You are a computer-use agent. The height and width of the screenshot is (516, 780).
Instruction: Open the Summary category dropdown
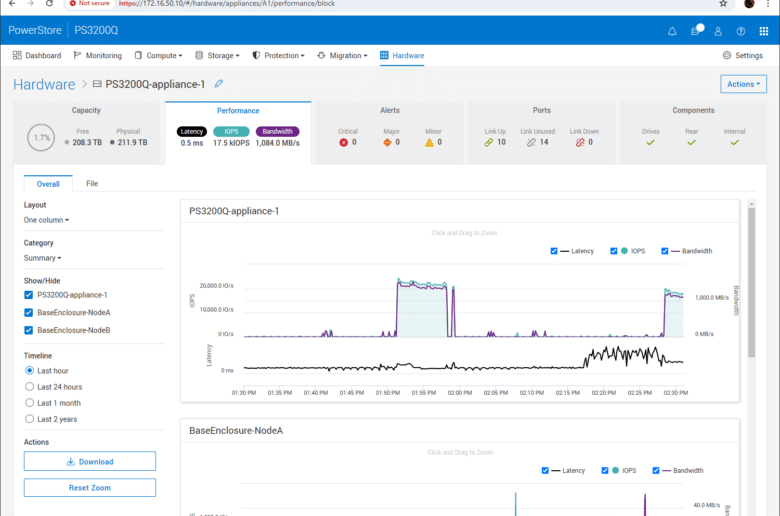coord(42,258)
